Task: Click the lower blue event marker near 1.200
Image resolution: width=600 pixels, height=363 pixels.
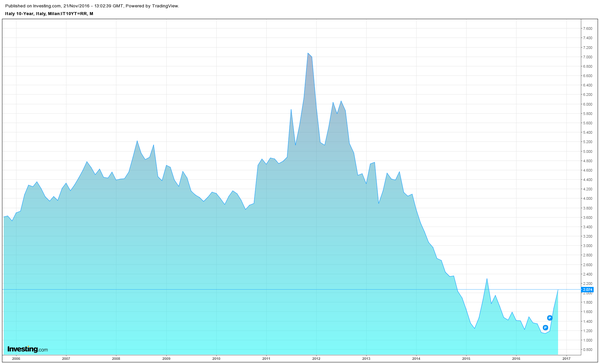Action: click(x=546, y=328)
